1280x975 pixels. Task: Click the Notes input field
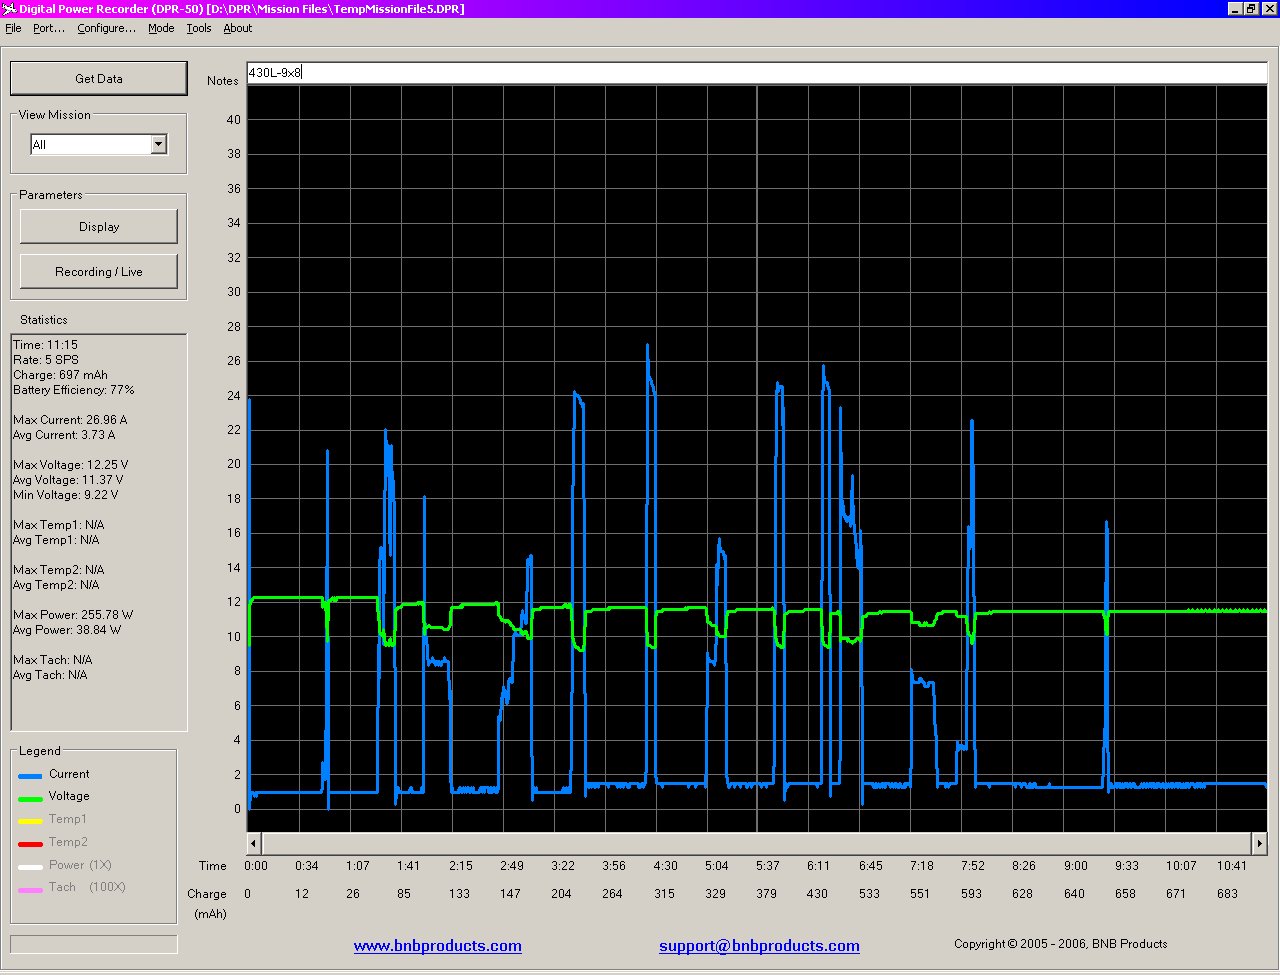coord(757,72)
